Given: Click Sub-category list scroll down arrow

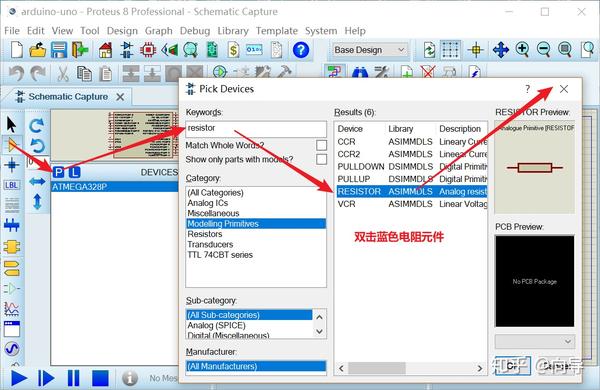Looking at the screenshot, I should (x=320, y=331).
